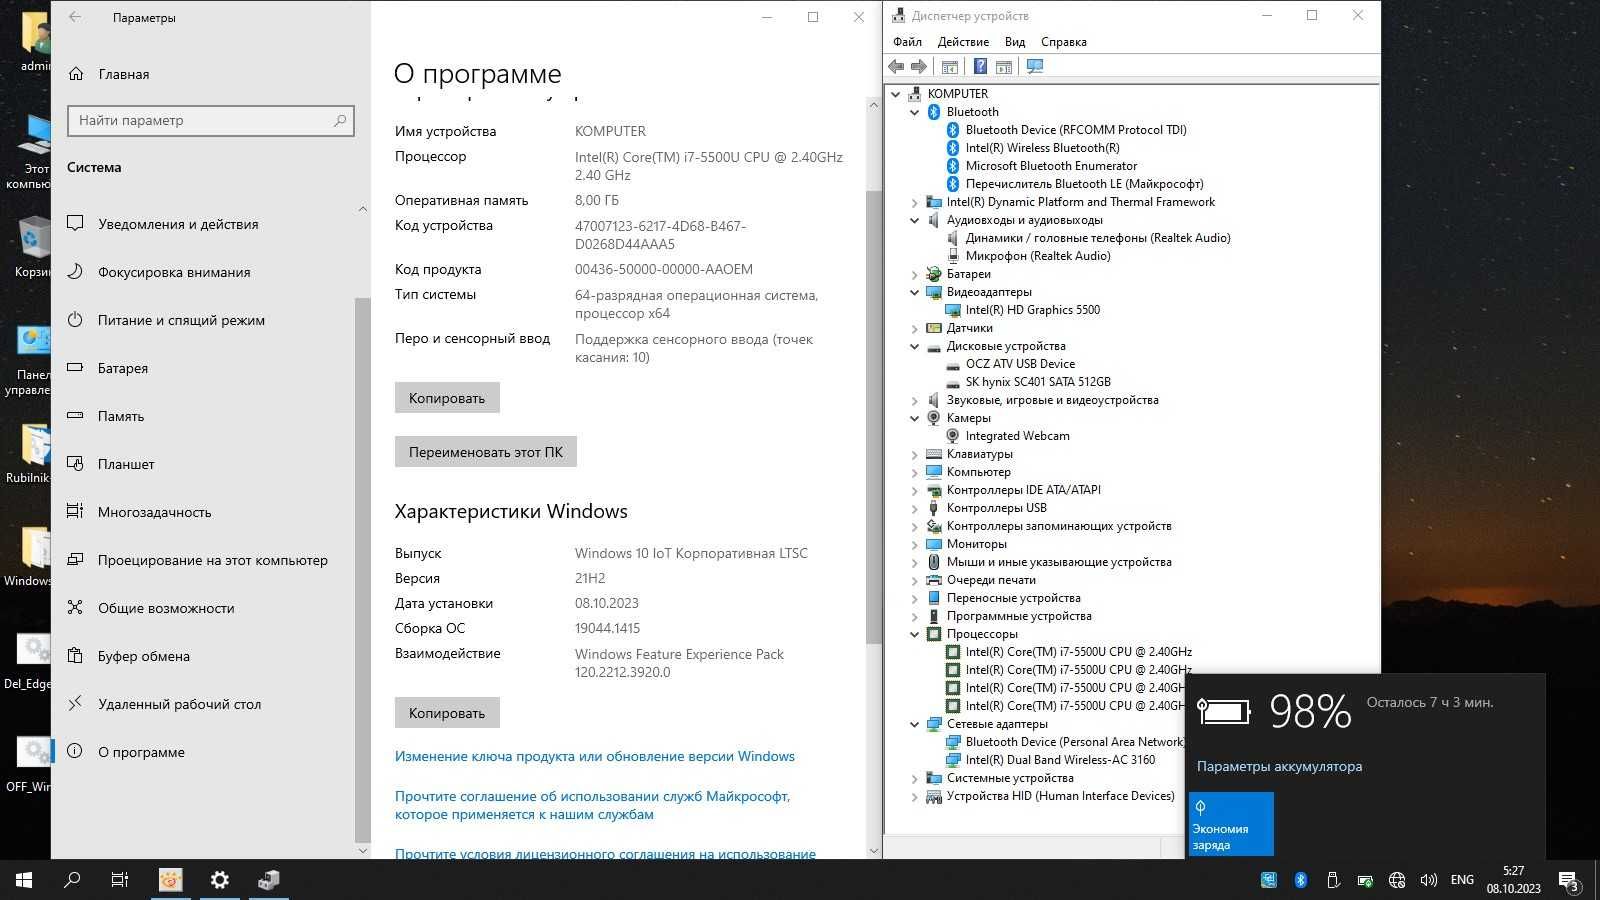Collapse the Дисковые устройства category chevron
The height and width of the screenshot is (900, 1600).
(x=914, y=346)
